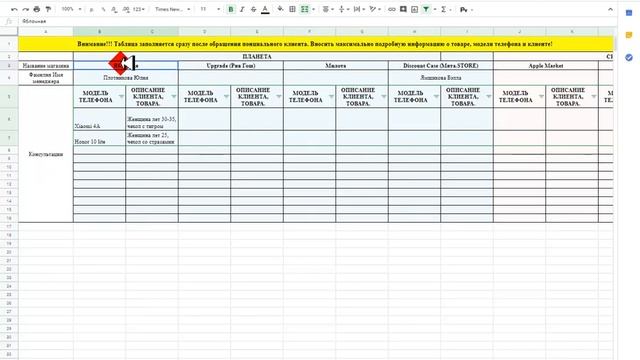
Task: Open filter arrow for Apple Market ОПИСАНИЕ КЛИЕНТА
Action: tap(594, 97)
